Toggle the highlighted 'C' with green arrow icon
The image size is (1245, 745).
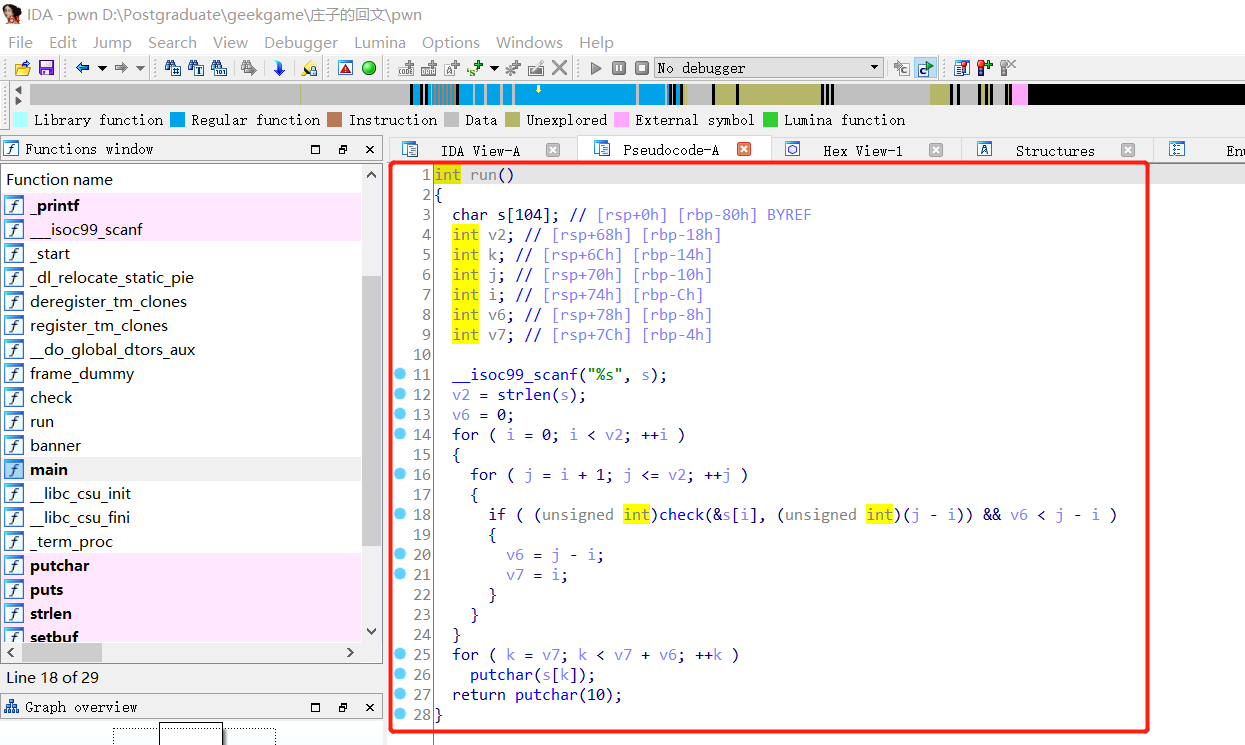click(925, 68)
